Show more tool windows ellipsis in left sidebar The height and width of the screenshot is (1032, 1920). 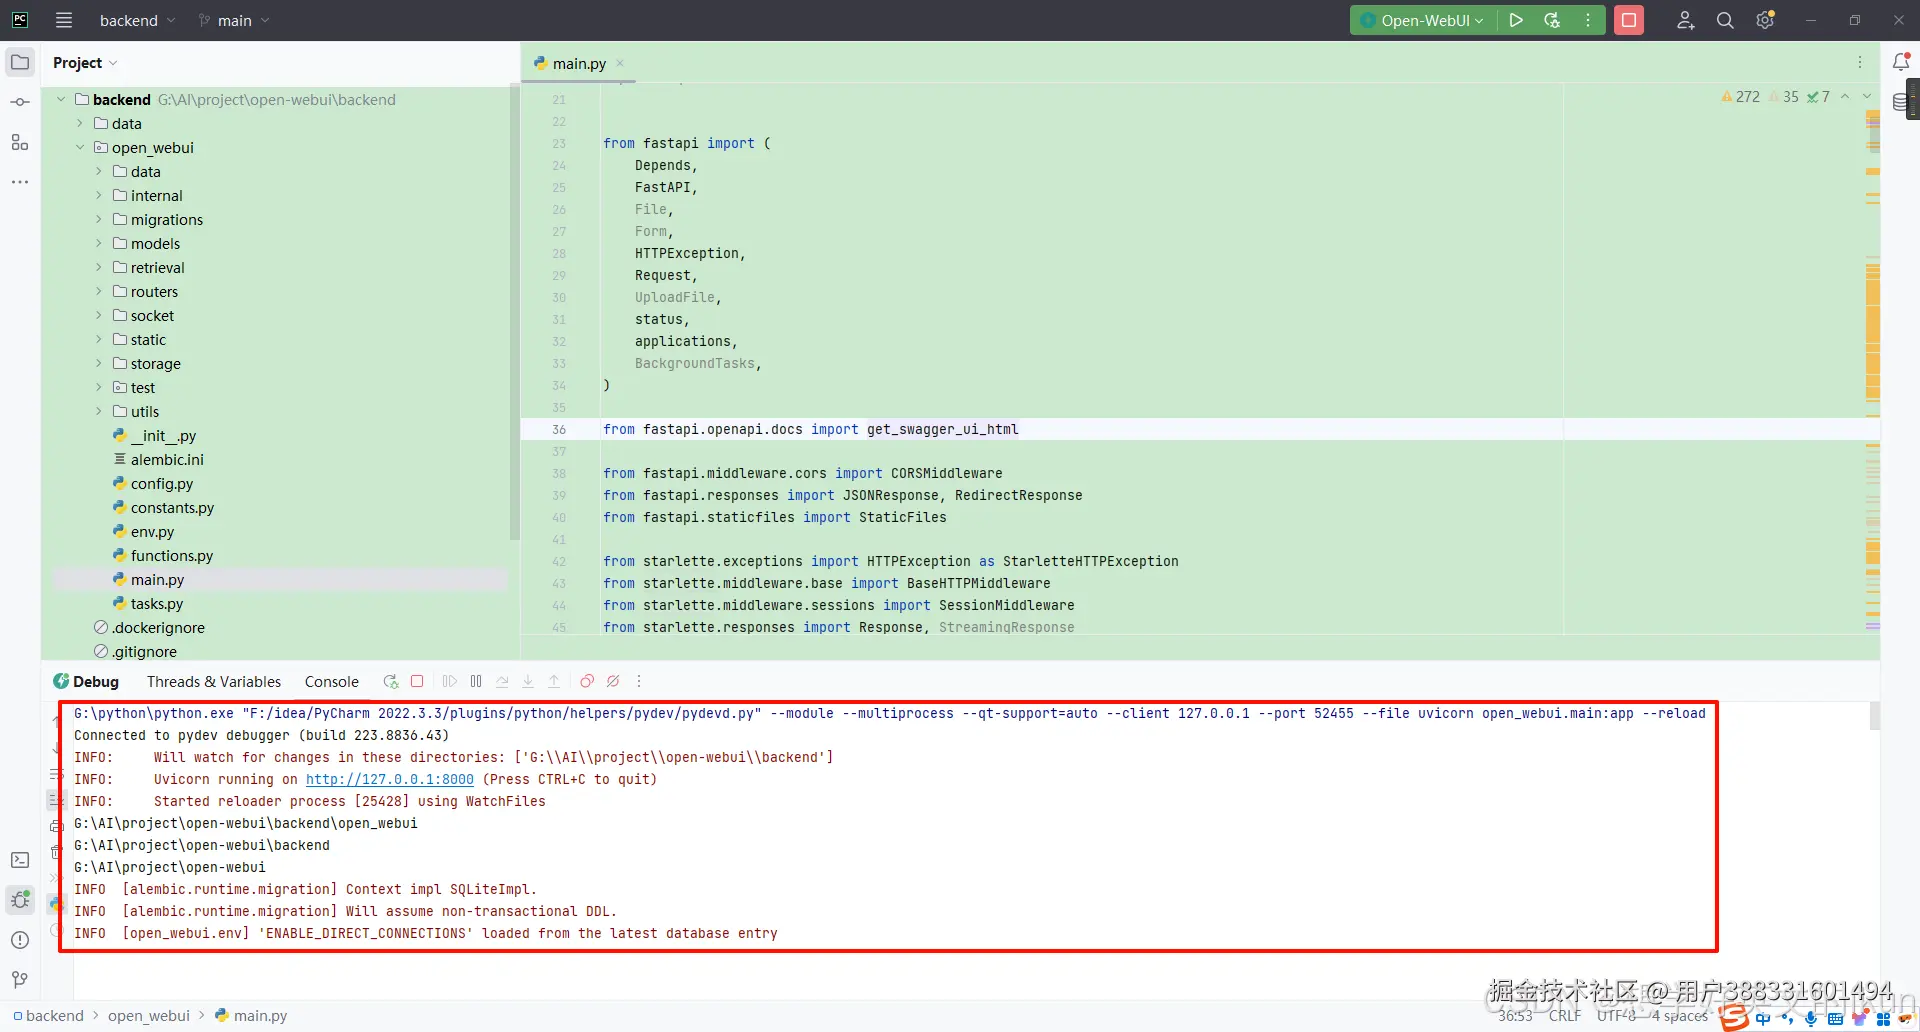click(x=20, y=182)
